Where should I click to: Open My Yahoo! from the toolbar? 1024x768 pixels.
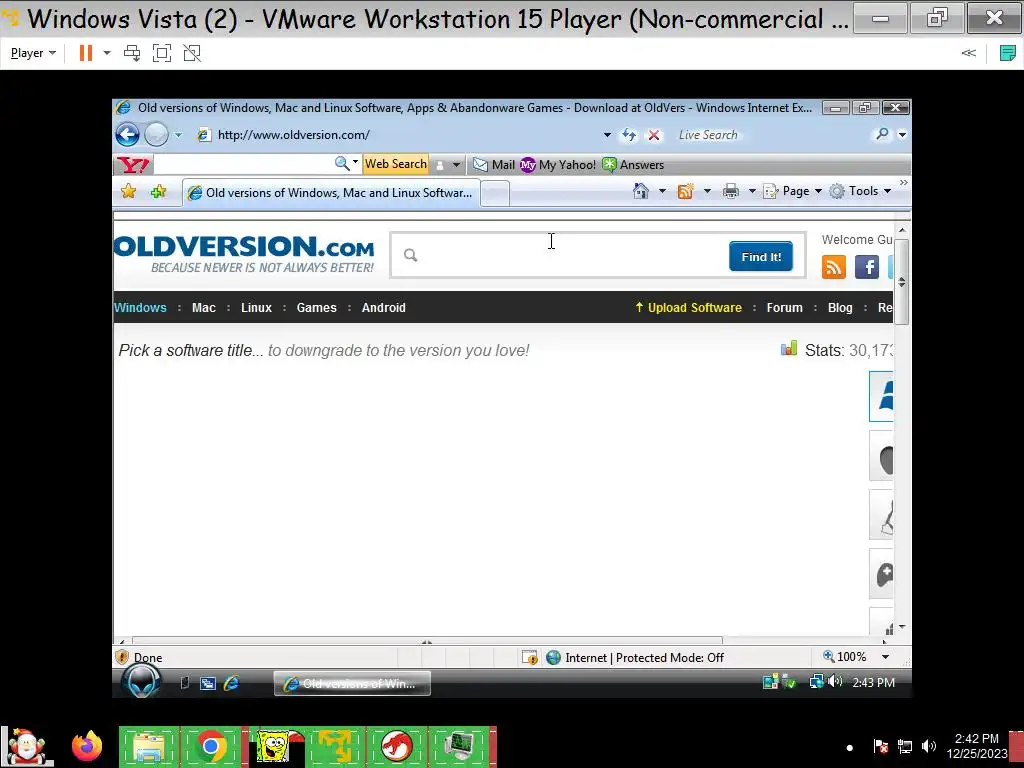[558, 165]
